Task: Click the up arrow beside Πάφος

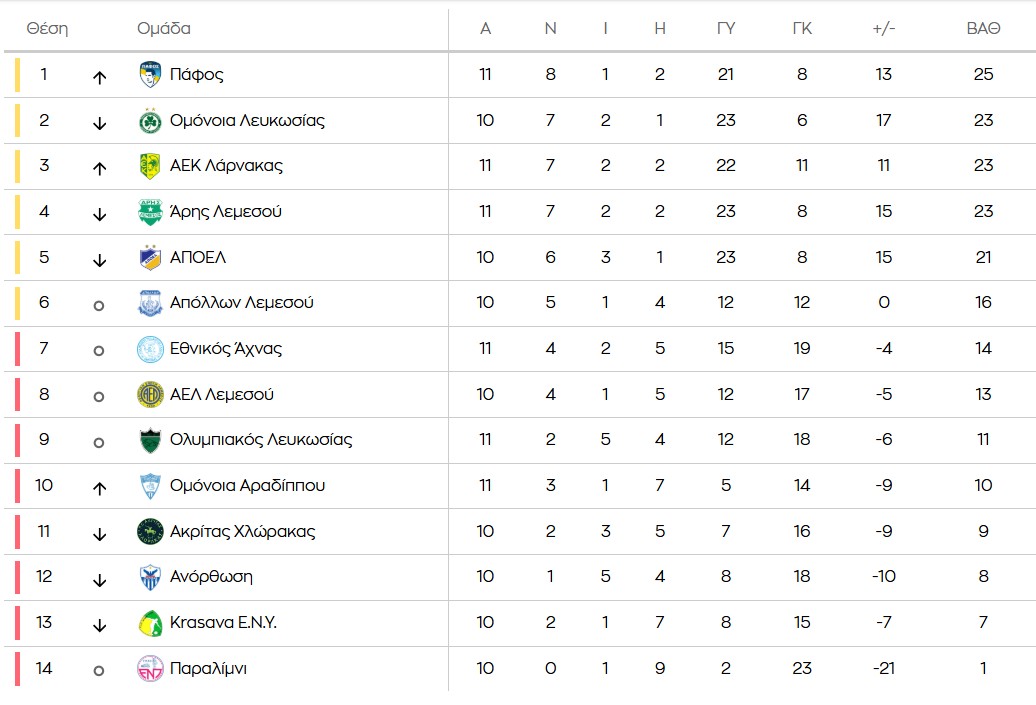Action: pyautogui.click(x=99, y=77)
